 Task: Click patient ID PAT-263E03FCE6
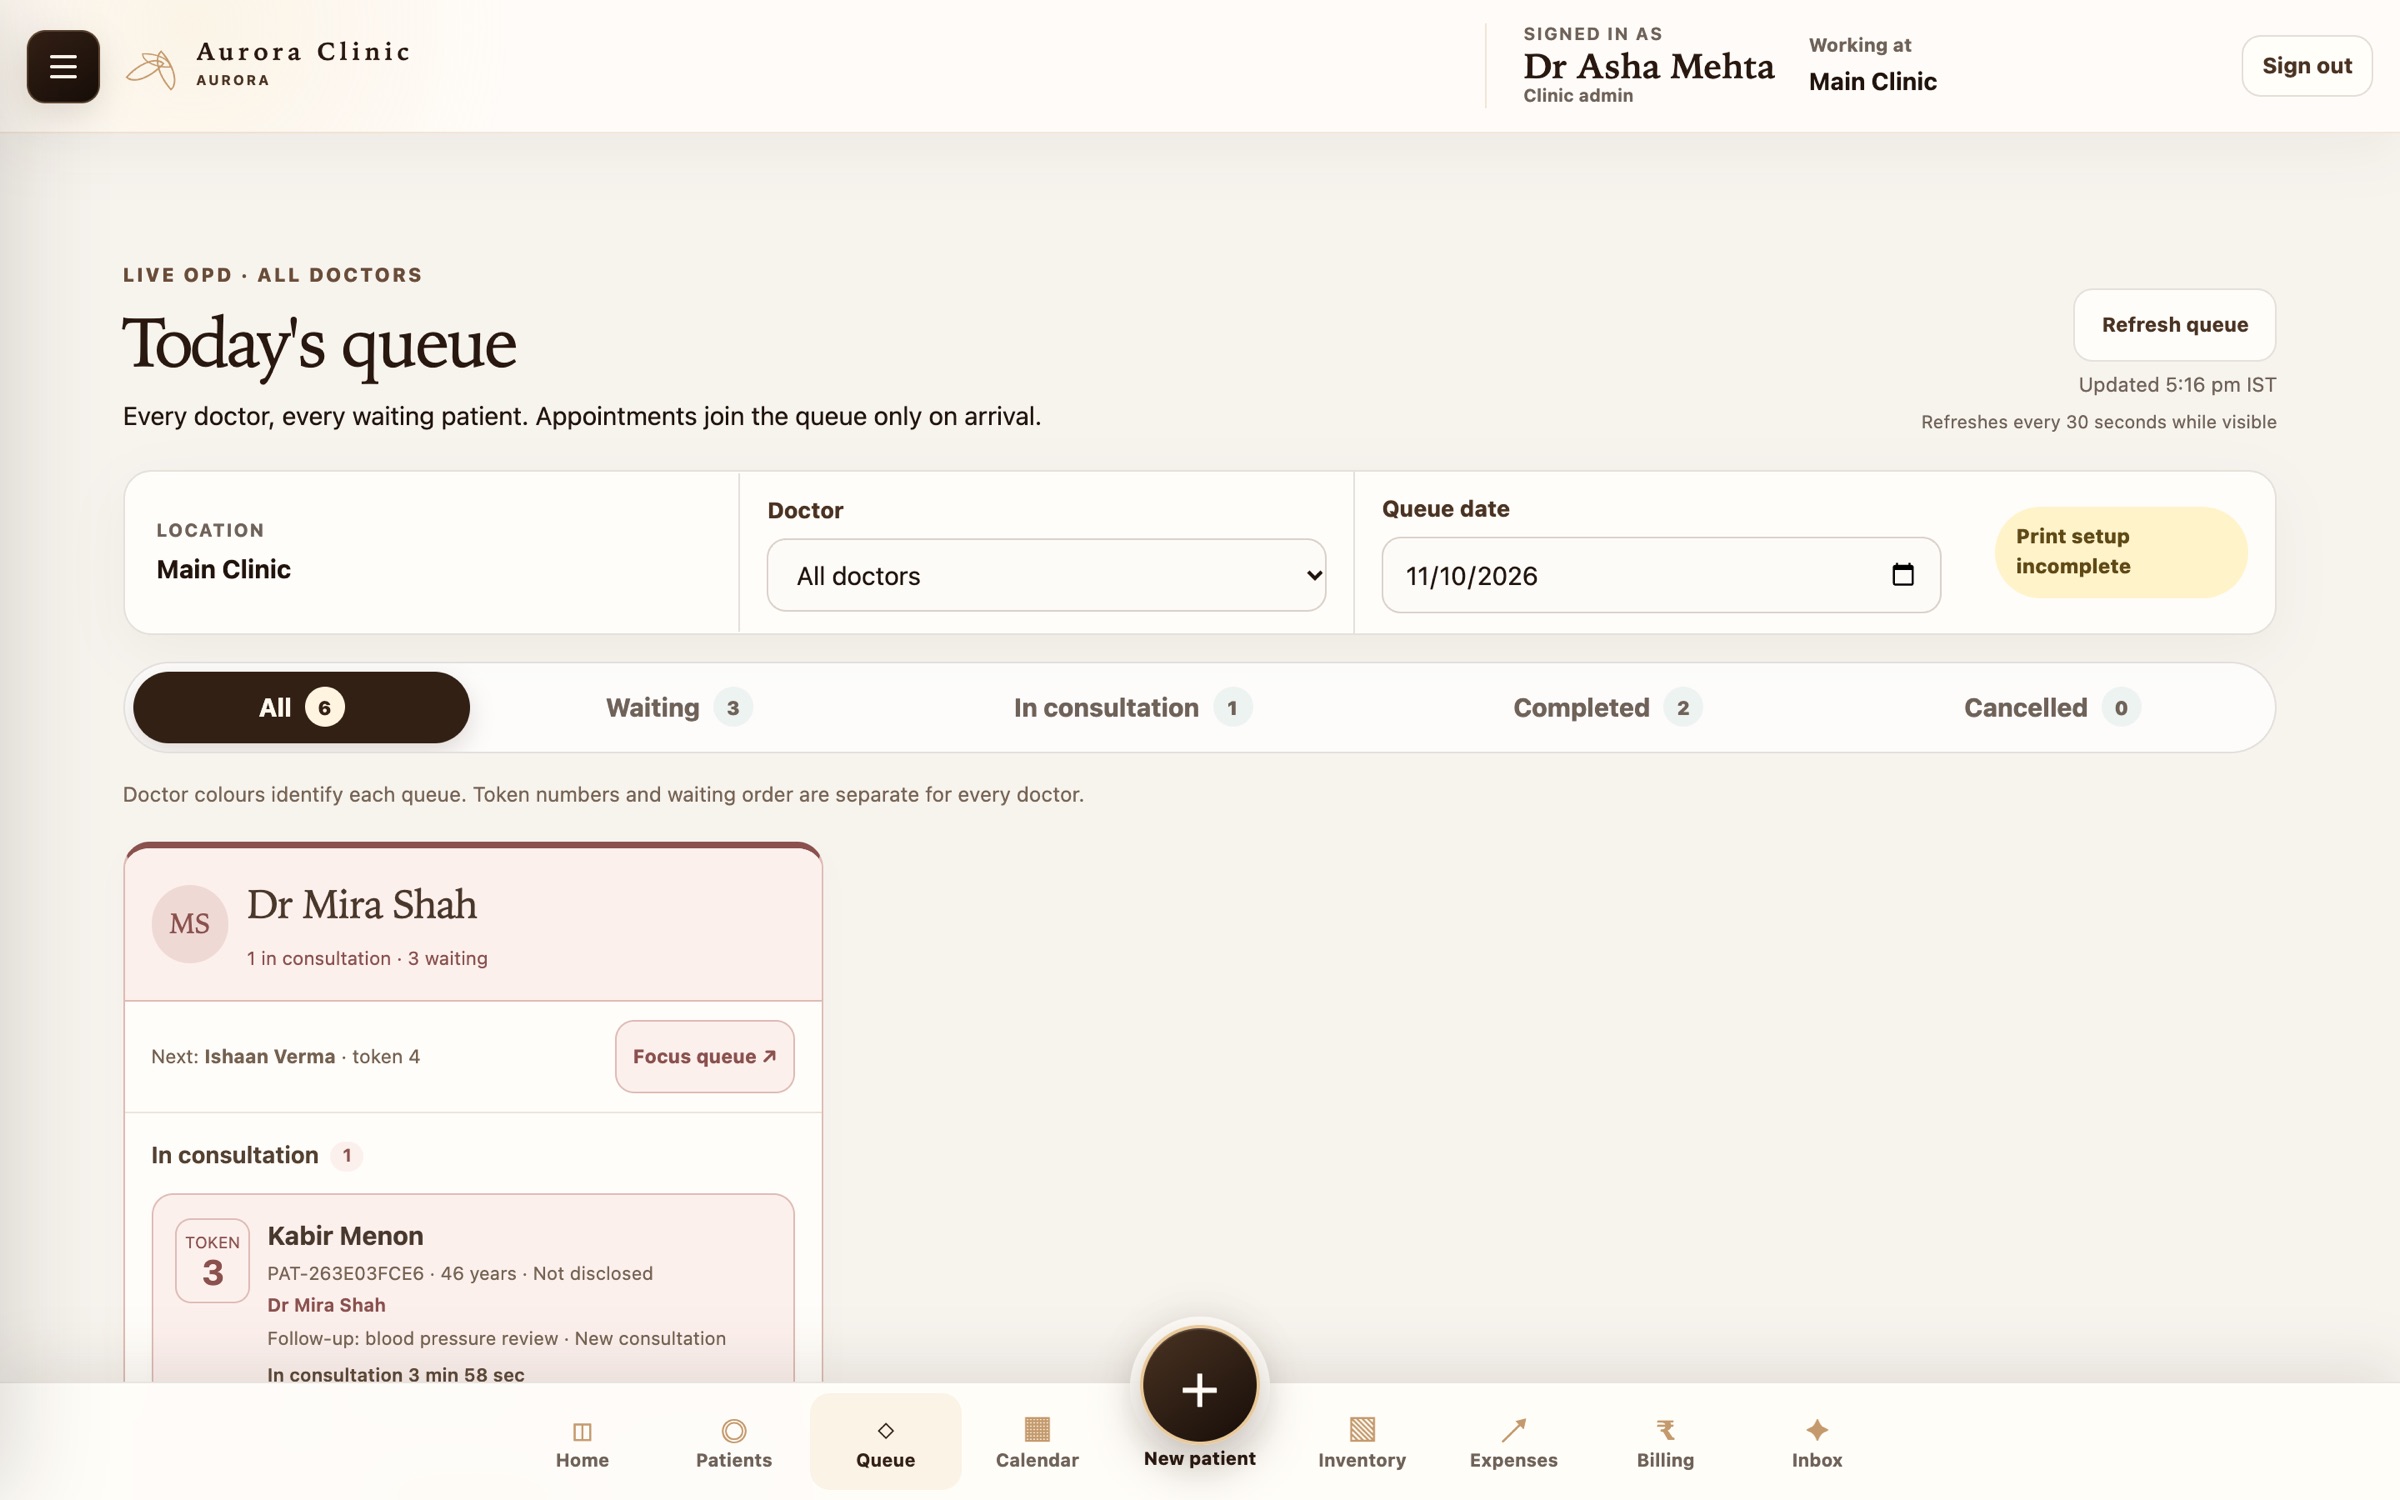click(x=345, y=1273)
